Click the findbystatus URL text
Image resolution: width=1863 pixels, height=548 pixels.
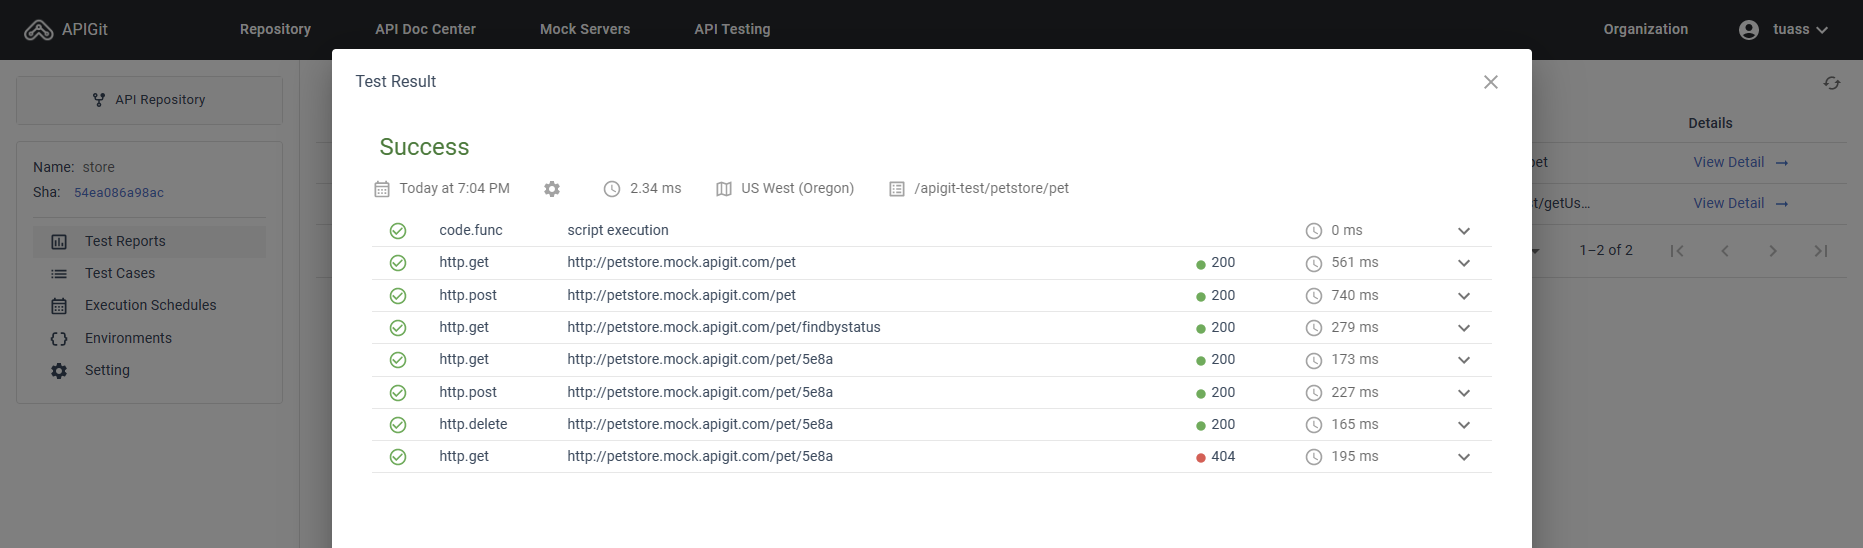point(724,327)
